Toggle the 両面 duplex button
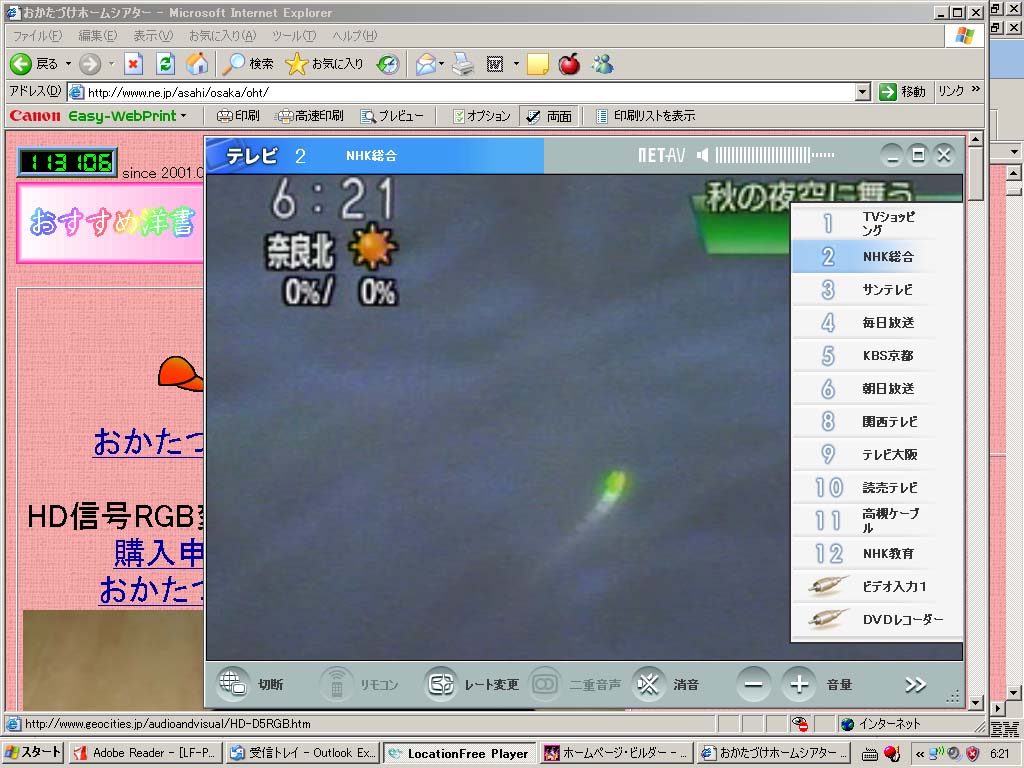This screenshot has height=768, width=1024. point(550,116)
